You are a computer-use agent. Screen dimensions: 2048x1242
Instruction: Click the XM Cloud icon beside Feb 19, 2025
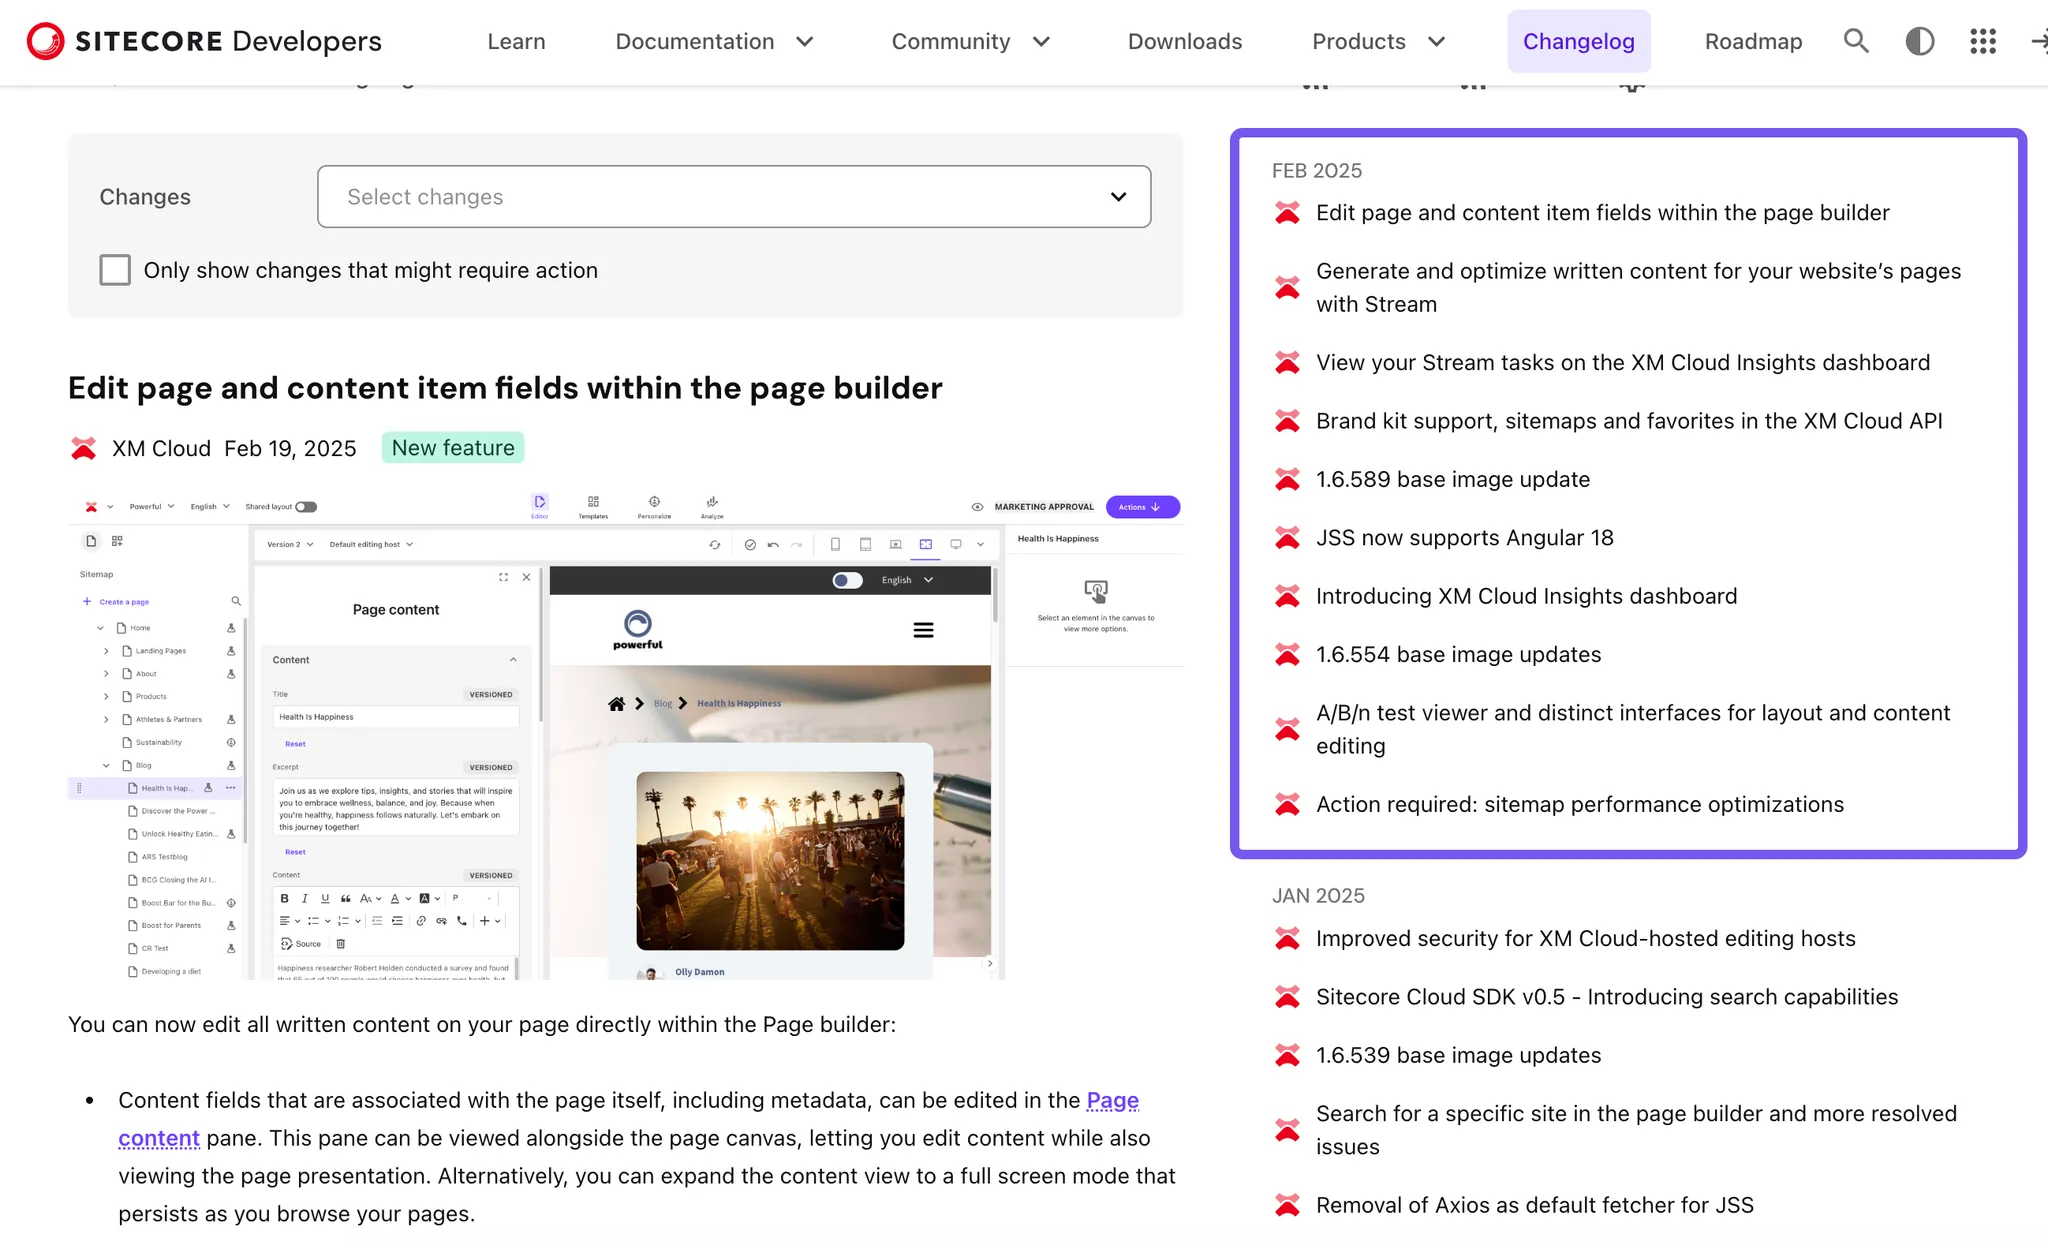pos(84,448)
